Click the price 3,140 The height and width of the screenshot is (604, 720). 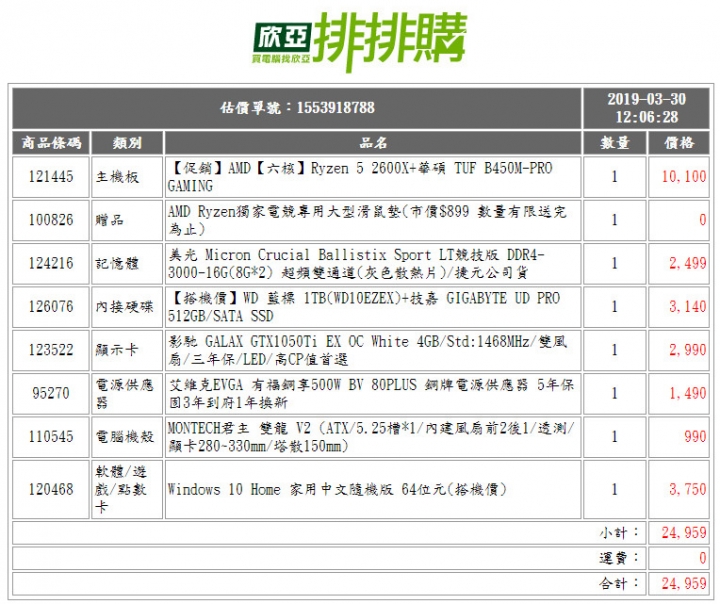687,307
